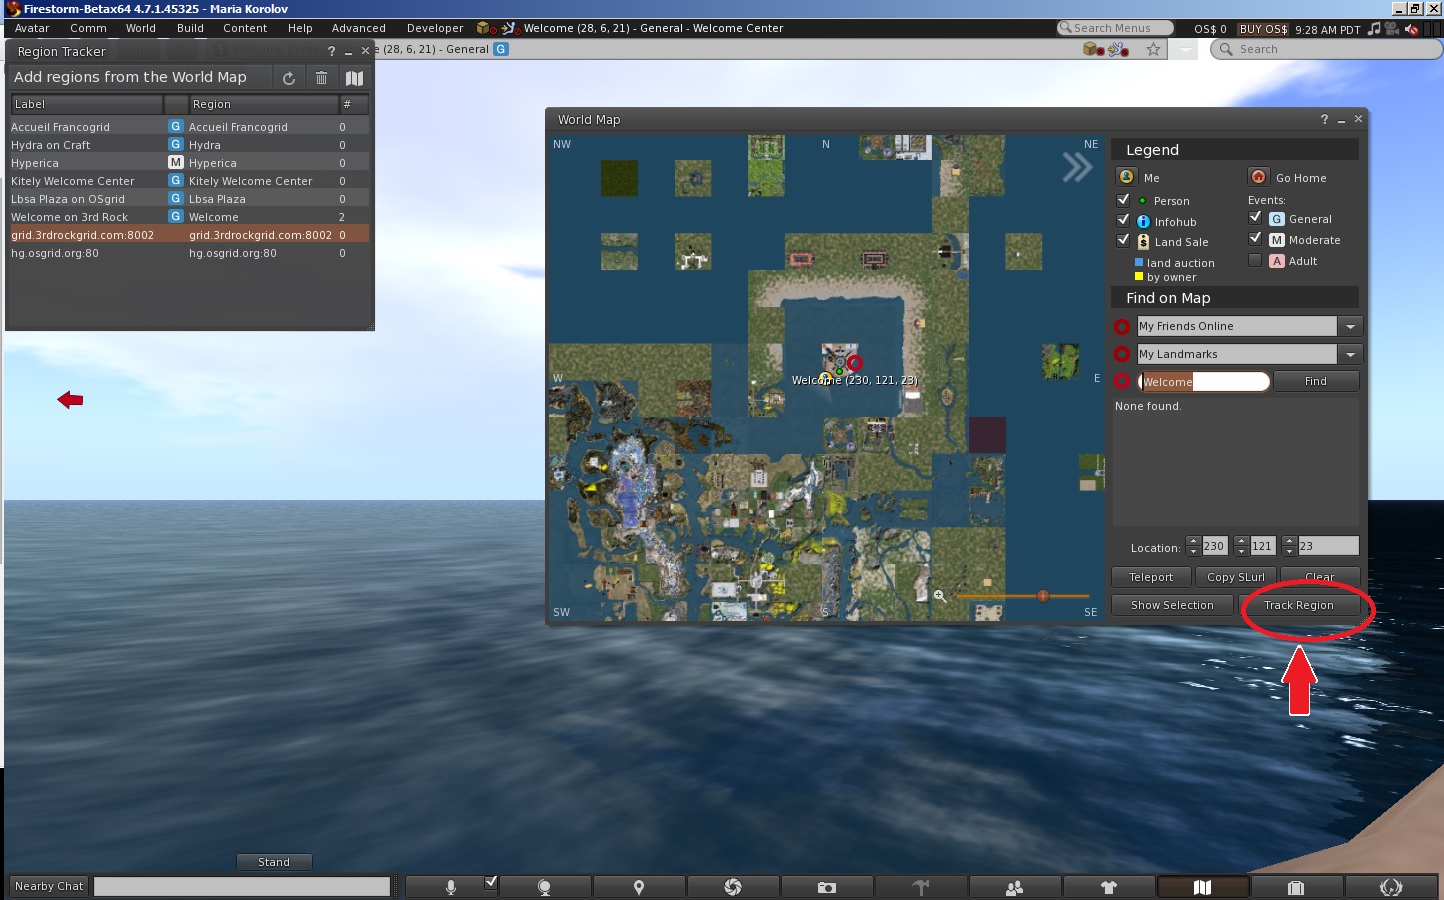Open the Avatar menu
Image resolution: width=1444 pixels, height=900 pixels.
click(32, 28)
